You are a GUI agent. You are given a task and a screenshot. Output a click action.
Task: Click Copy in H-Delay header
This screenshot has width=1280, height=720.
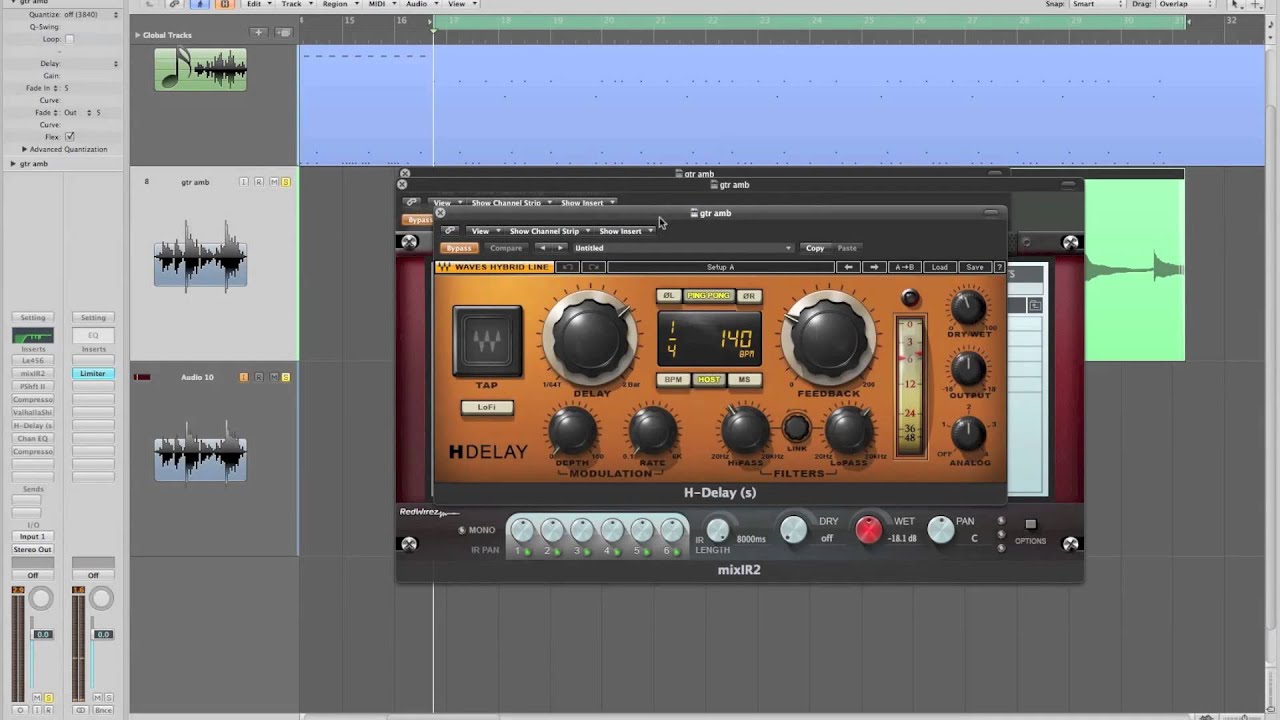click(x=815, y=248)
